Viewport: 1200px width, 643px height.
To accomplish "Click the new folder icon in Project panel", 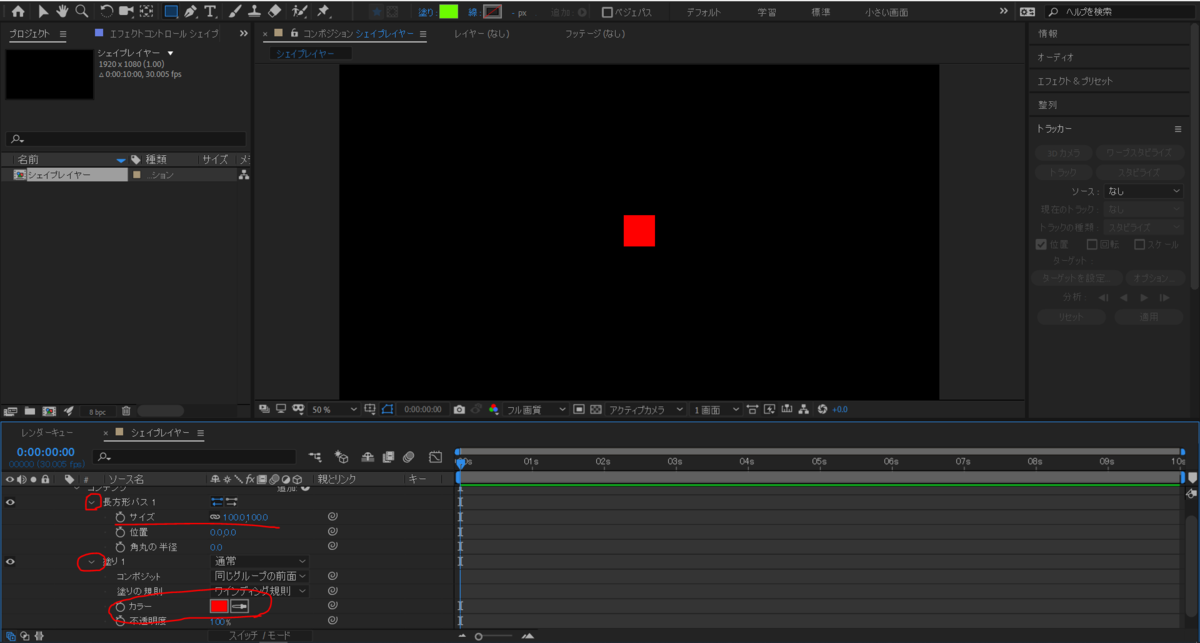I will tap(29, 411).
